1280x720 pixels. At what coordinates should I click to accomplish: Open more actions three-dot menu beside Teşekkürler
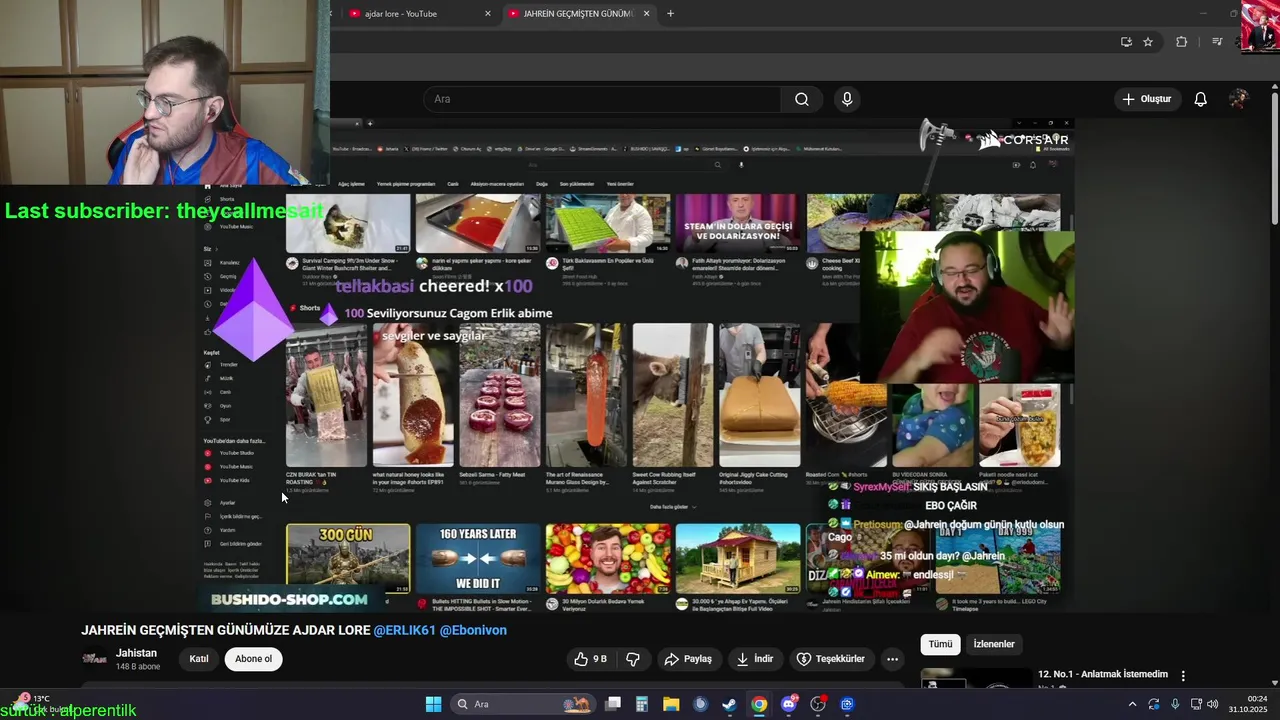click(x=892, y=659)
